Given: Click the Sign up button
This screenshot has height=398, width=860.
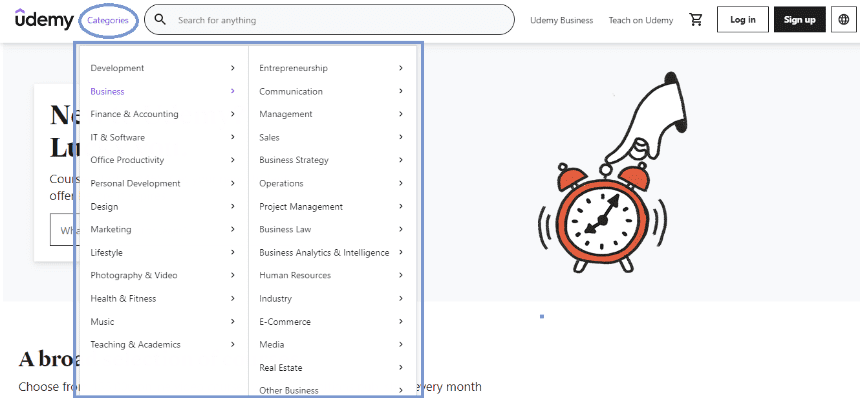Looking at the screenshot, I should click(x=800, y=20).
